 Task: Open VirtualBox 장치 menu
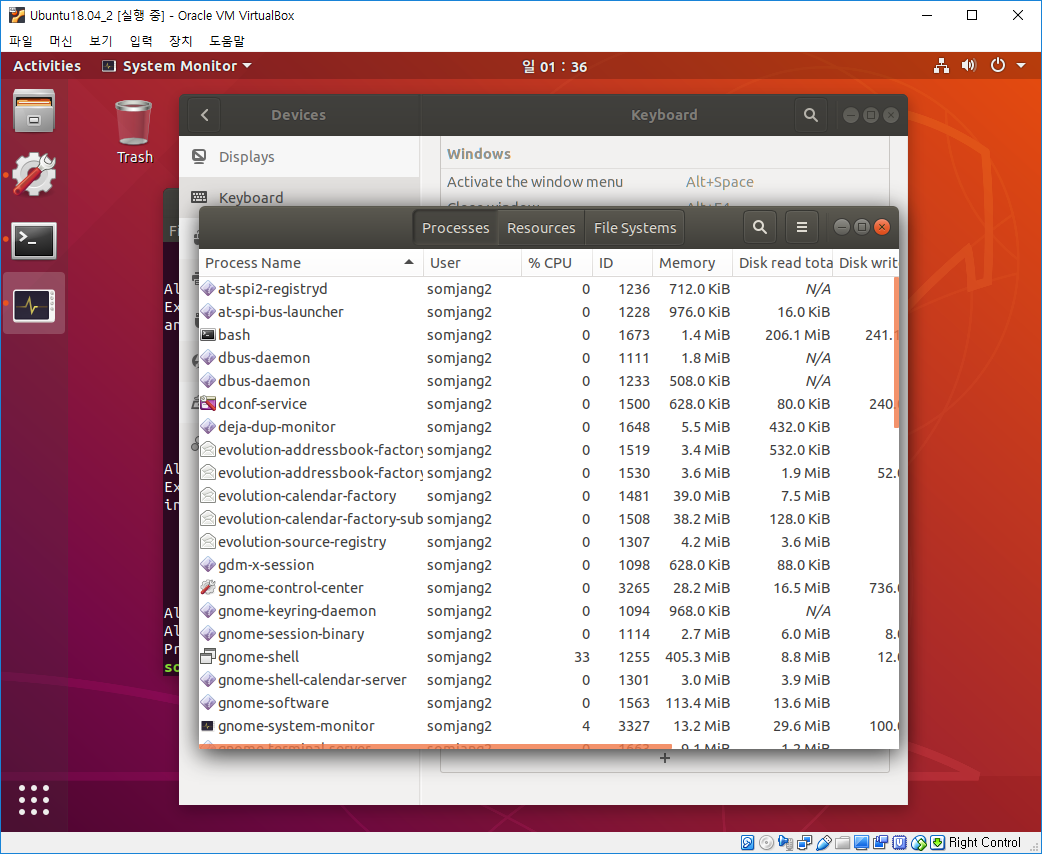pyautogui.click(x=180, y=41)
